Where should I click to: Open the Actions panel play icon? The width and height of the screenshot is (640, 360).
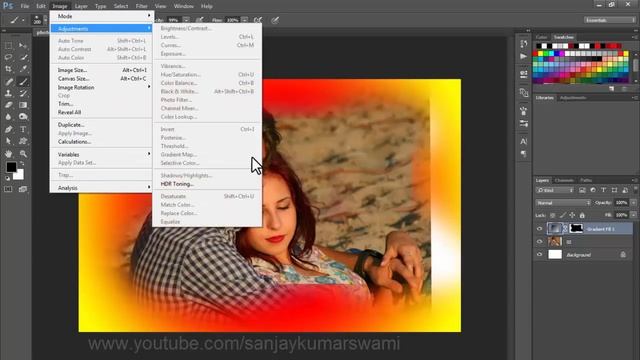(524, 56)
